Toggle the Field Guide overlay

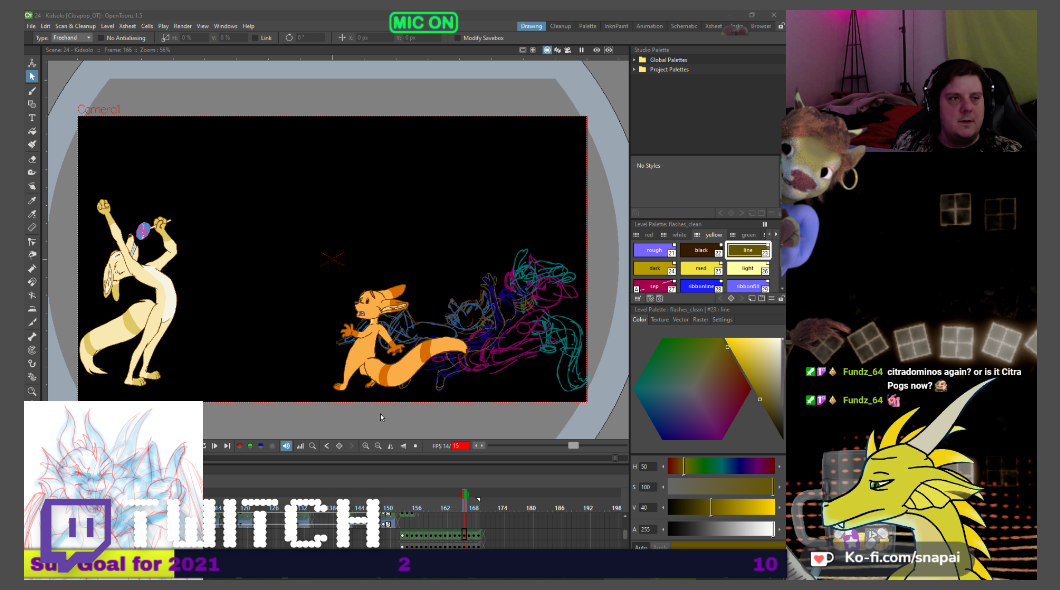(533, 50)
